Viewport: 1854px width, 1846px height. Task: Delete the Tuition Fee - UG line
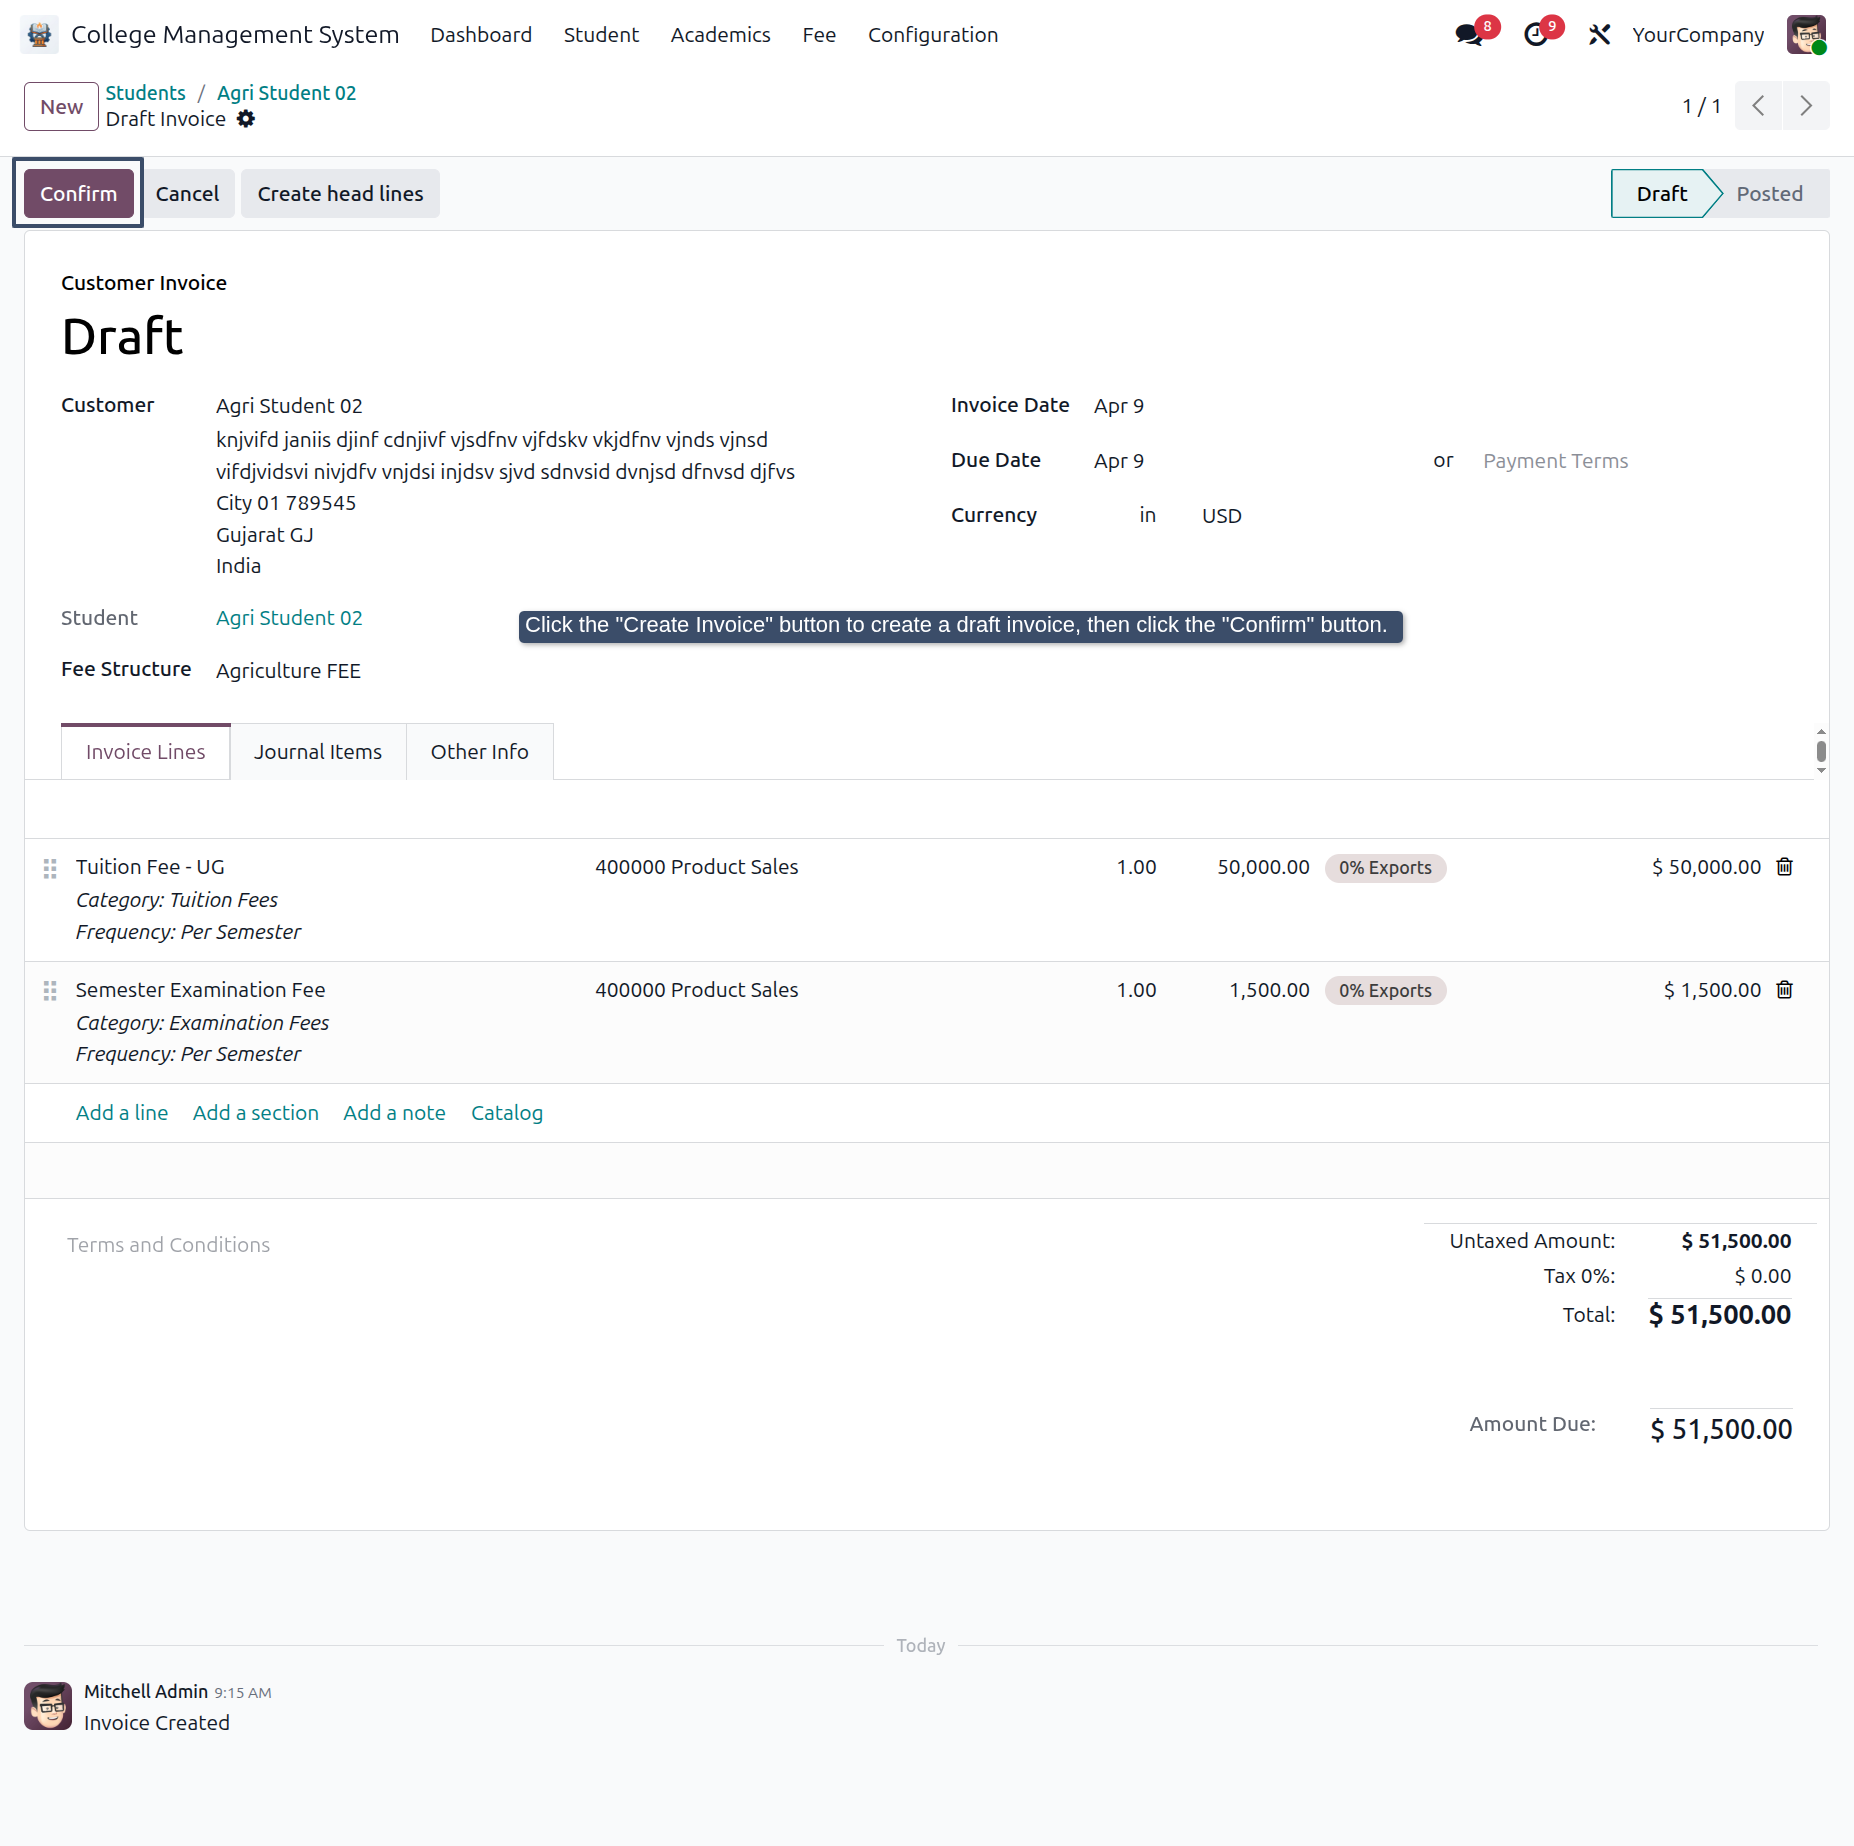coord(1785,867)
